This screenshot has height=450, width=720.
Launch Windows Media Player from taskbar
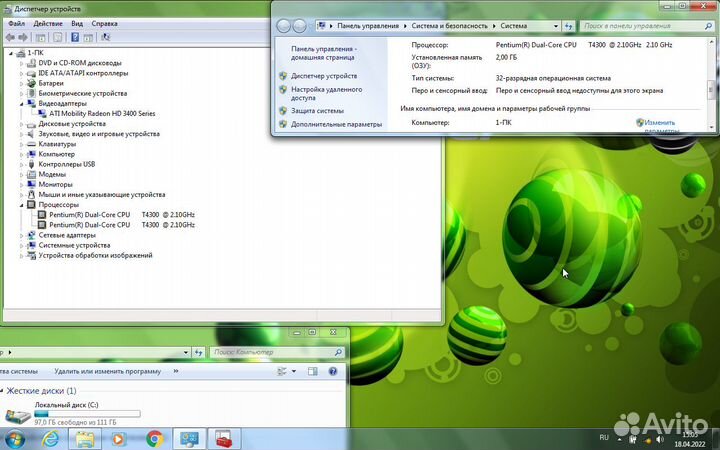pyautogui.click(x=118, y=439)
